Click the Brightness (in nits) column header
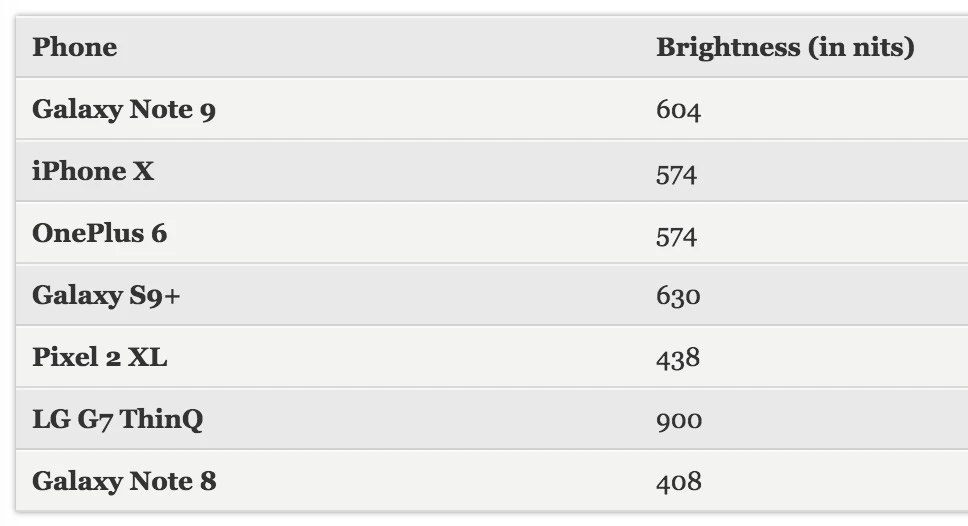 coord(784,47)
